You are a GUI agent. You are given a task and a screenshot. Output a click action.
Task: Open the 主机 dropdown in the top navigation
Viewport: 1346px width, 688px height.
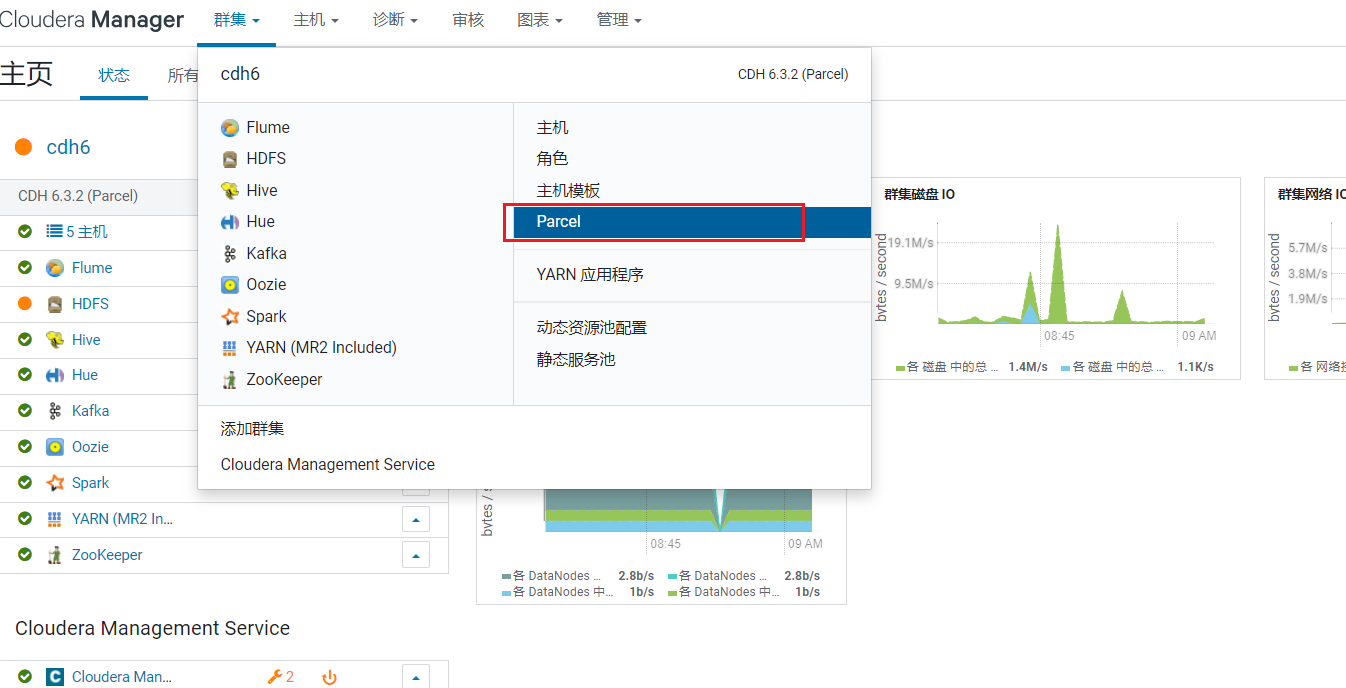316,20
